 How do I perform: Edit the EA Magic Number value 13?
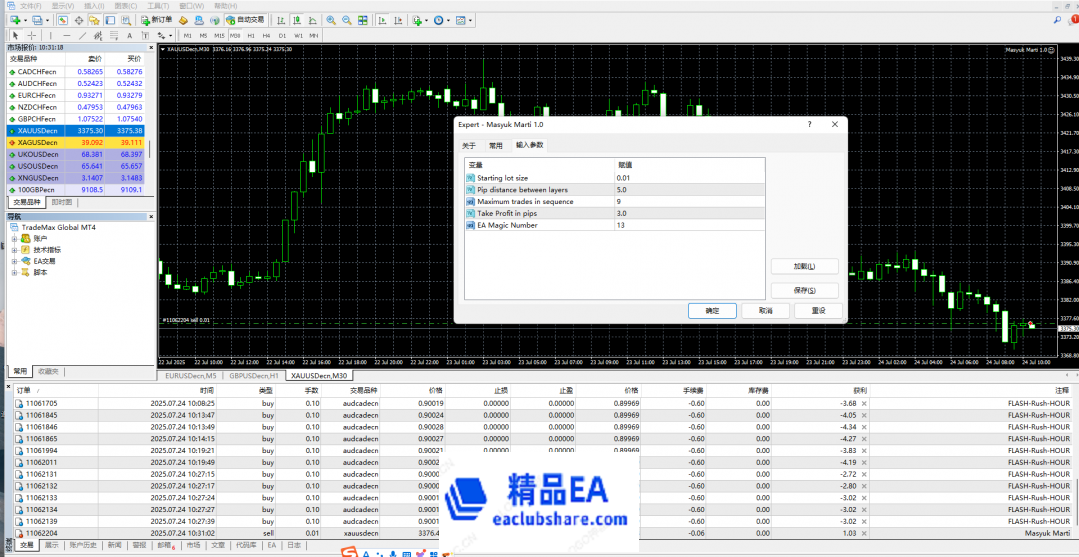(x=688, y=225)
